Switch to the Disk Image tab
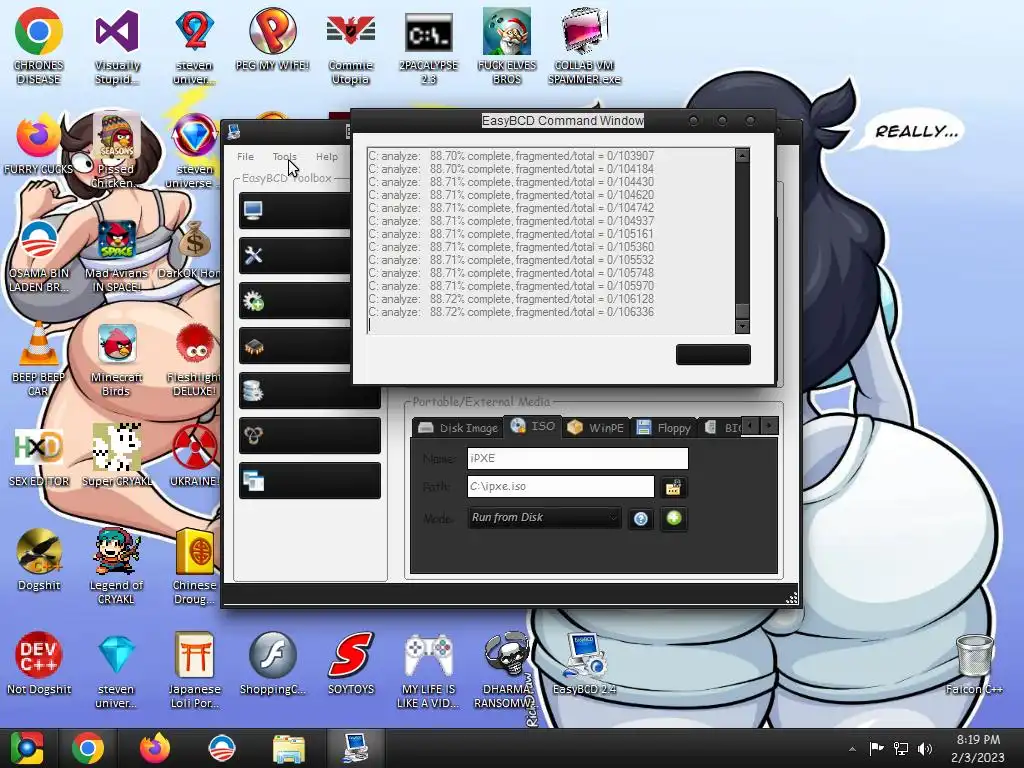This screenshot has height=768, width=1024. click(458, 428)
